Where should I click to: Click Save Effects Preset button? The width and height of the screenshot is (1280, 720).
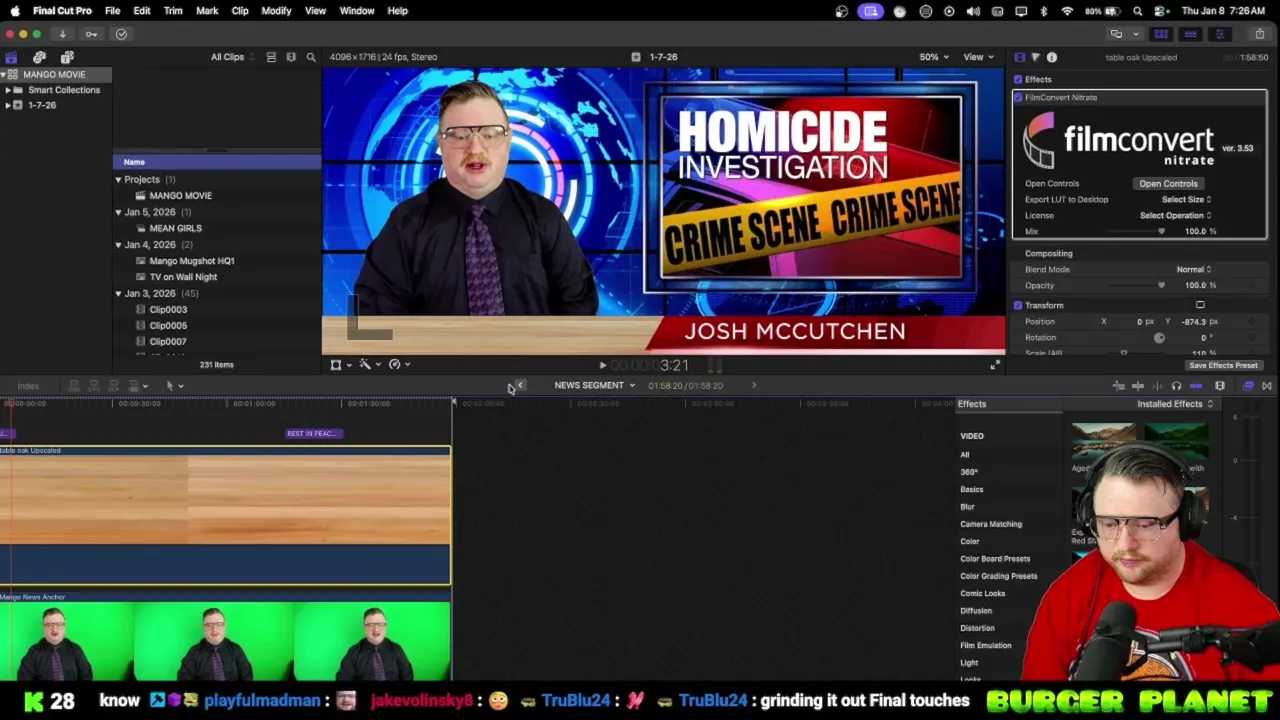1223,366
